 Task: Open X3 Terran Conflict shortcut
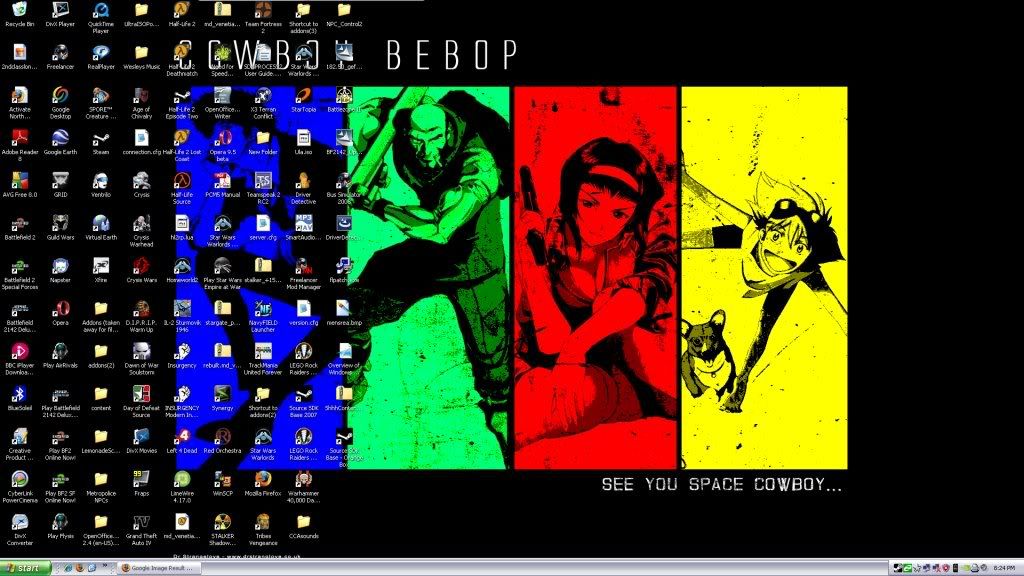263,103
